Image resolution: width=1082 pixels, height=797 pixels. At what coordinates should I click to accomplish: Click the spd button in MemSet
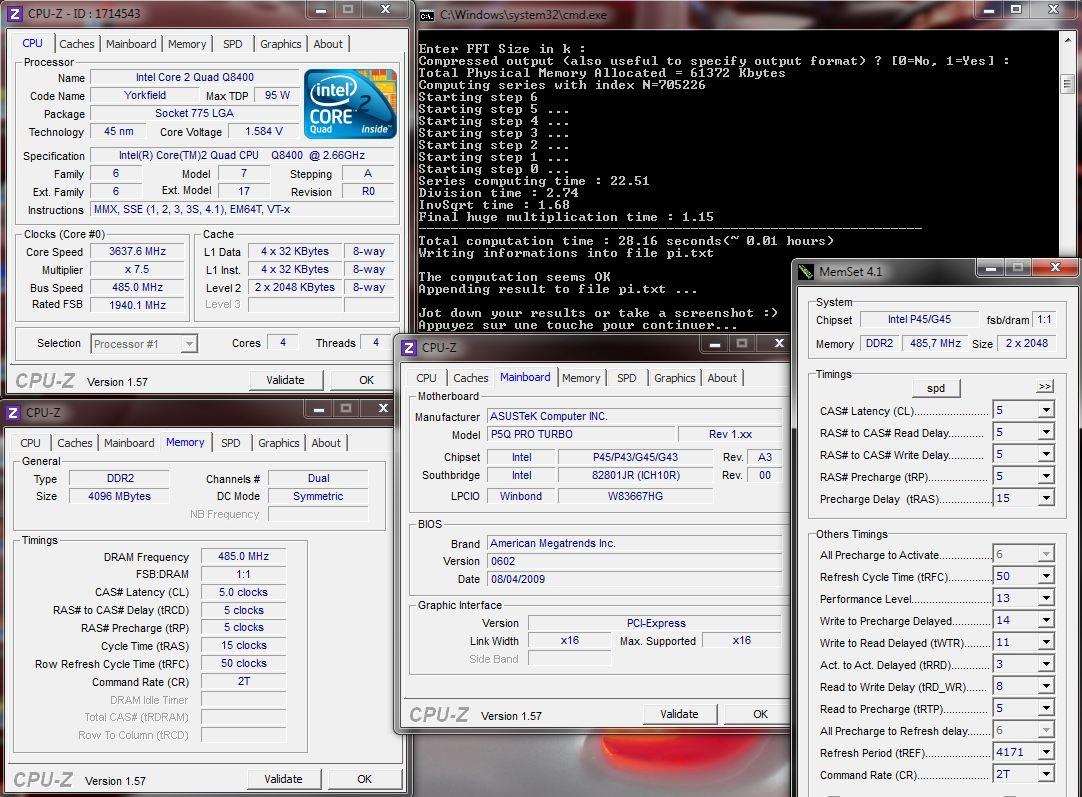tap(936, 388)
